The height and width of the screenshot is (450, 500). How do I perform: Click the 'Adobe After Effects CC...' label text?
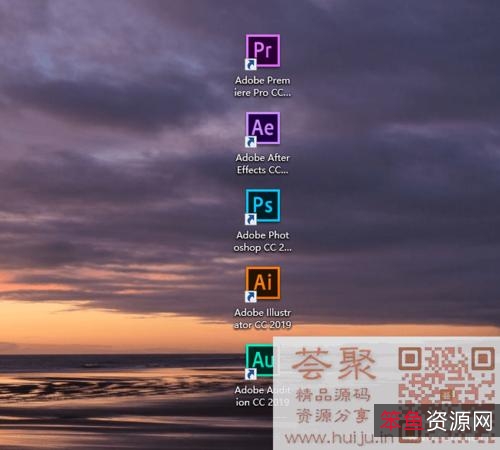click(263, 164)
